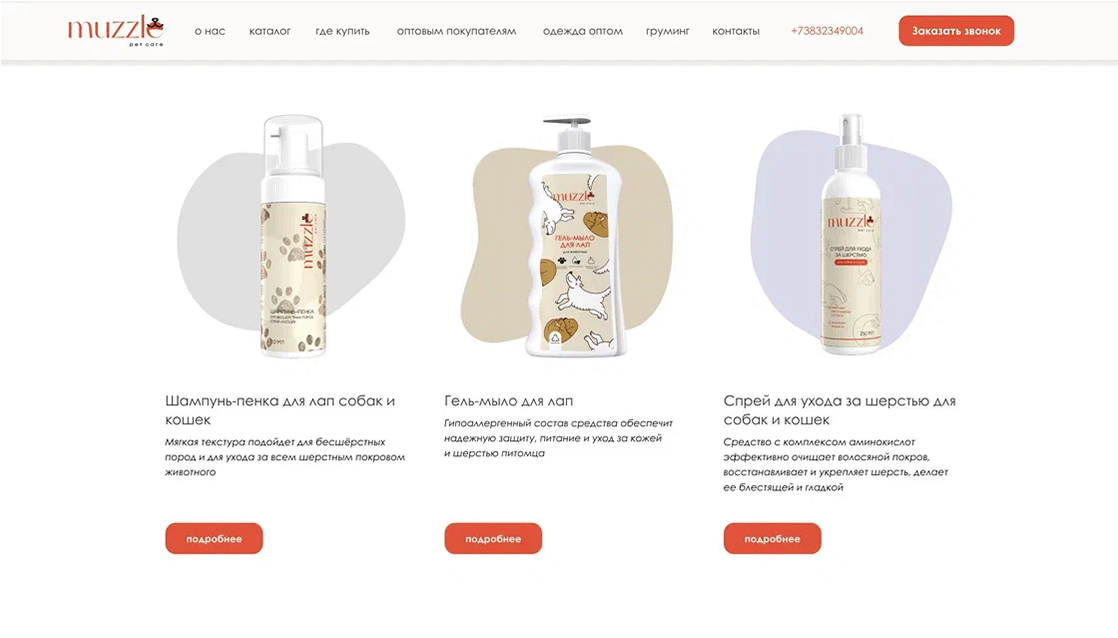1118x638 pixels.
Task: Go to the «где купить» page
Action: pos(342,31)
